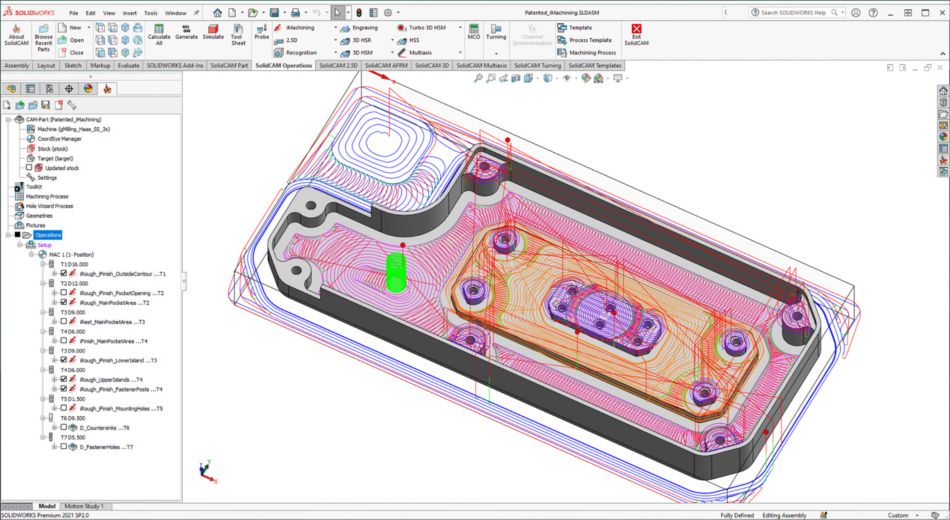Open the Tools menu

(151, 13)
